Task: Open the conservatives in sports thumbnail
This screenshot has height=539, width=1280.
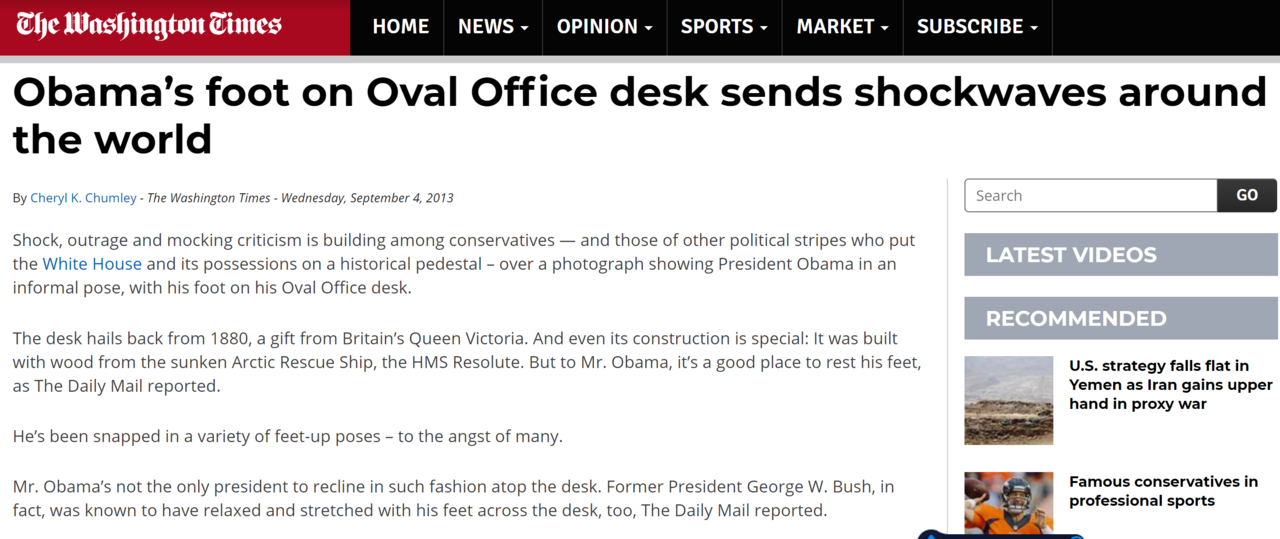Action: [1008, 504]
